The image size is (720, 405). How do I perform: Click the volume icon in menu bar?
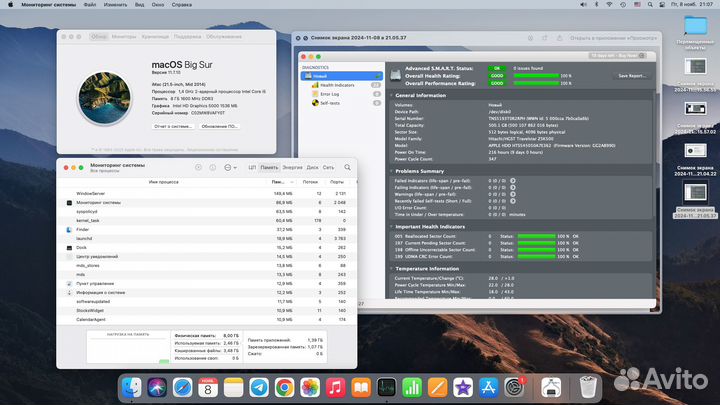coord(583,5)
